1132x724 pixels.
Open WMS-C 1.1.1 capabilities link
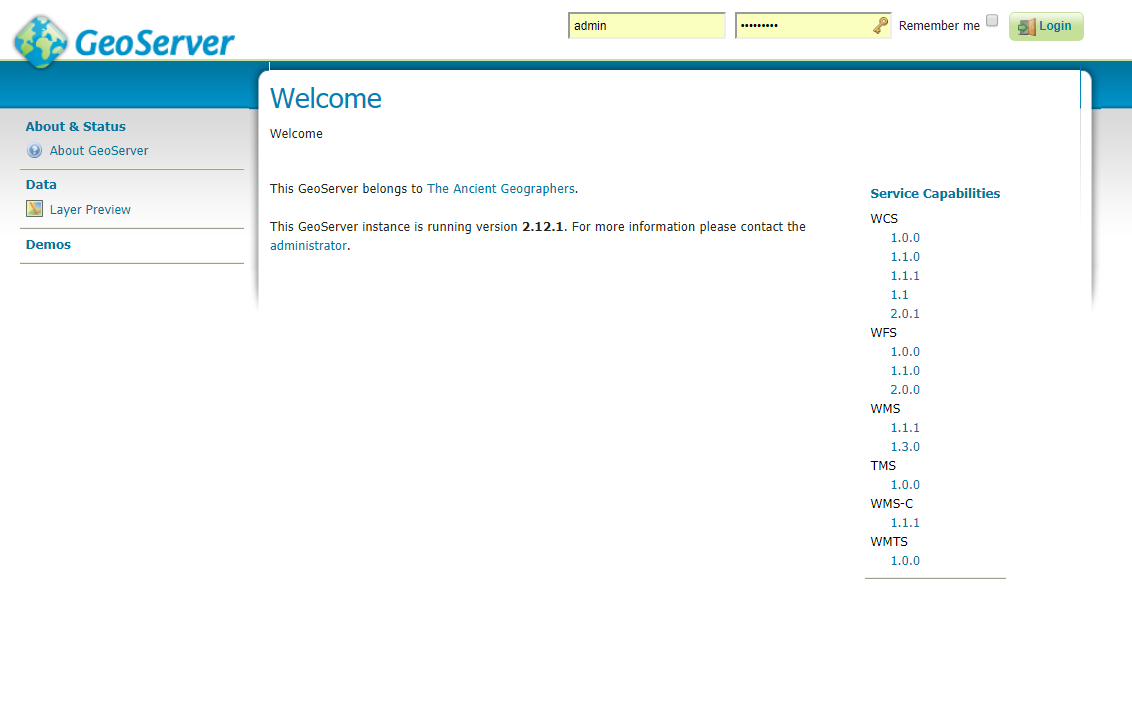pyautogui.click(x=905, y=523)
